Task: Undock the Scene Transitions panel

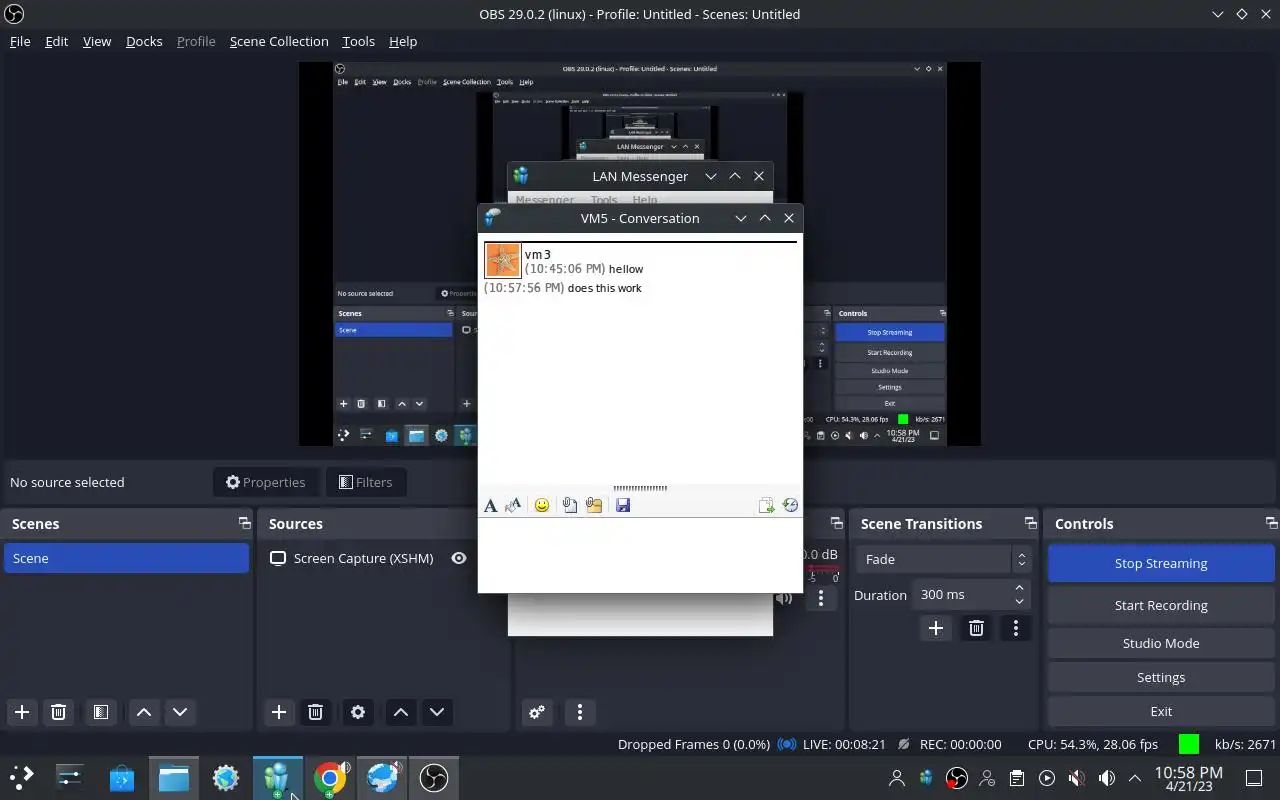Action: 1031,523
